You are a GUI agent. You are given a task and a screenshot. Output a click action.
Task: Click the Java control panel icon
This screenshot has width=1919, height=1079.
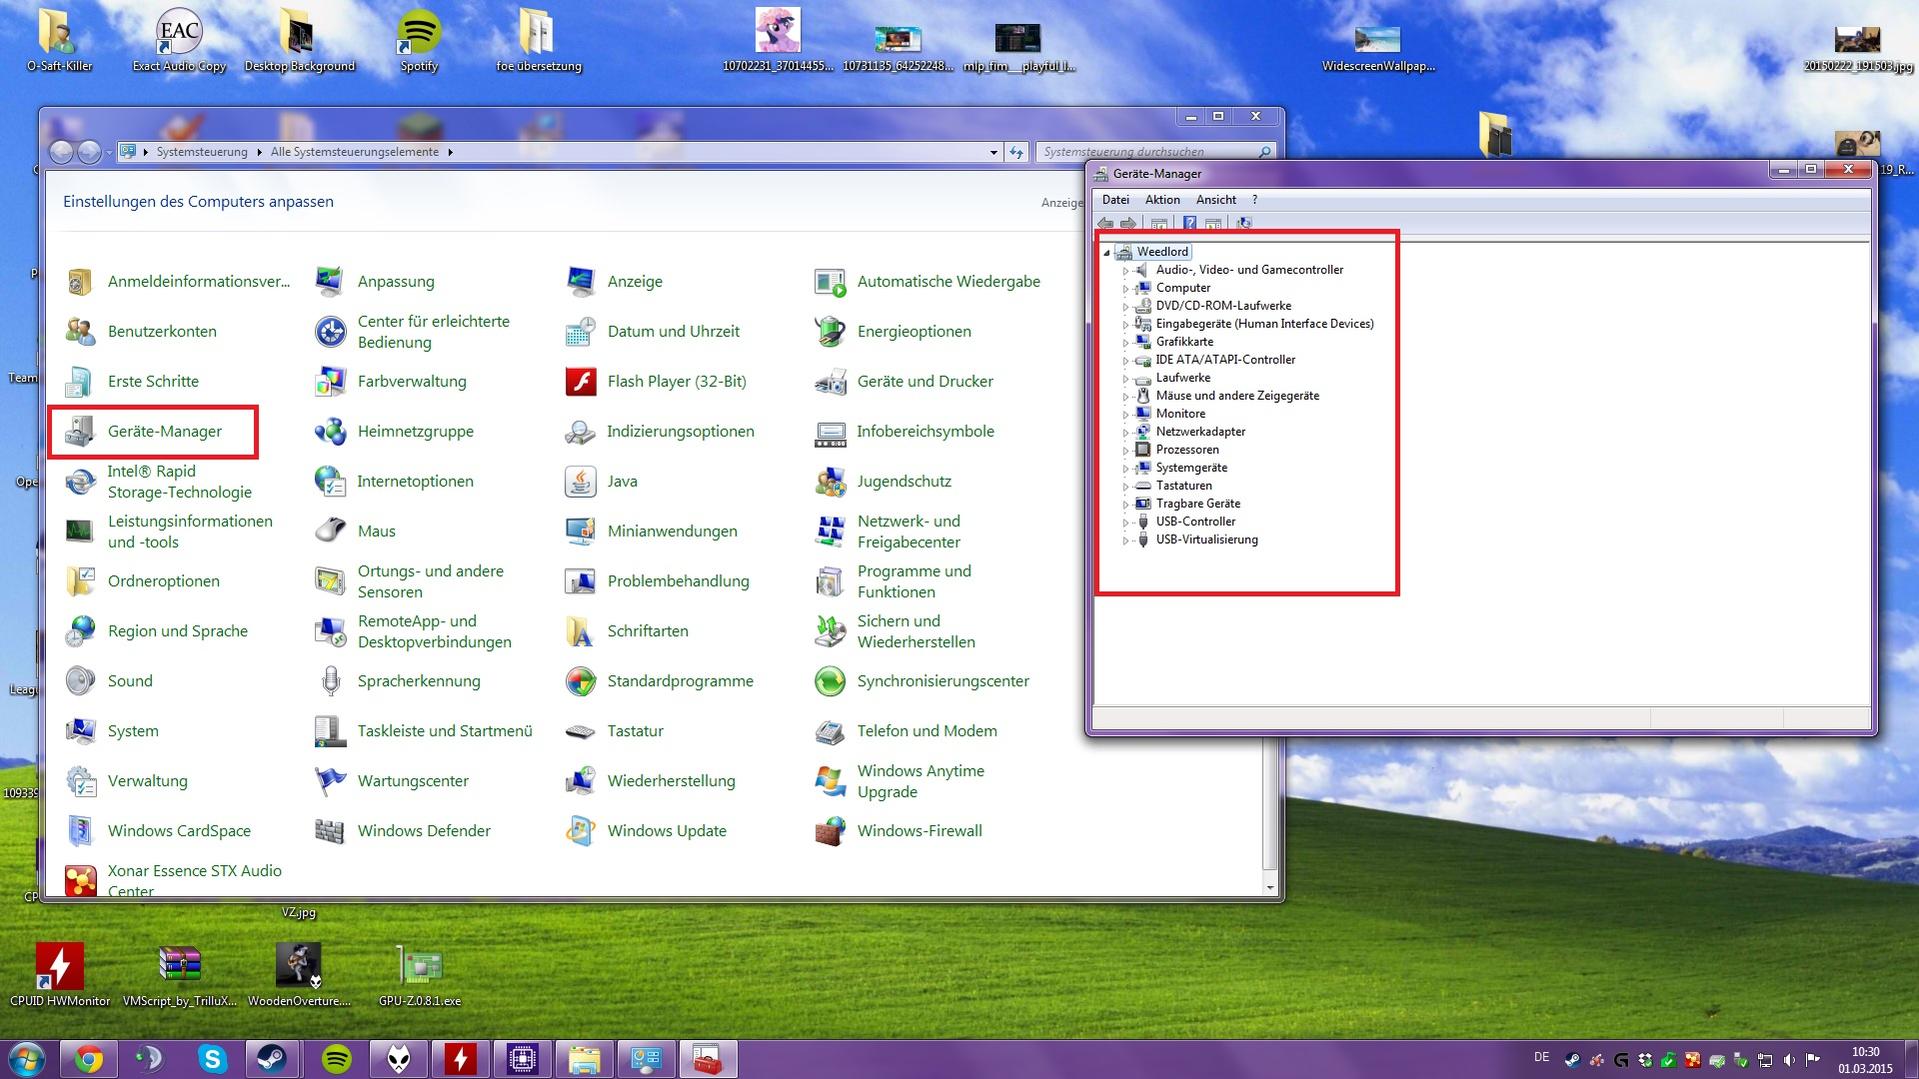580,481
